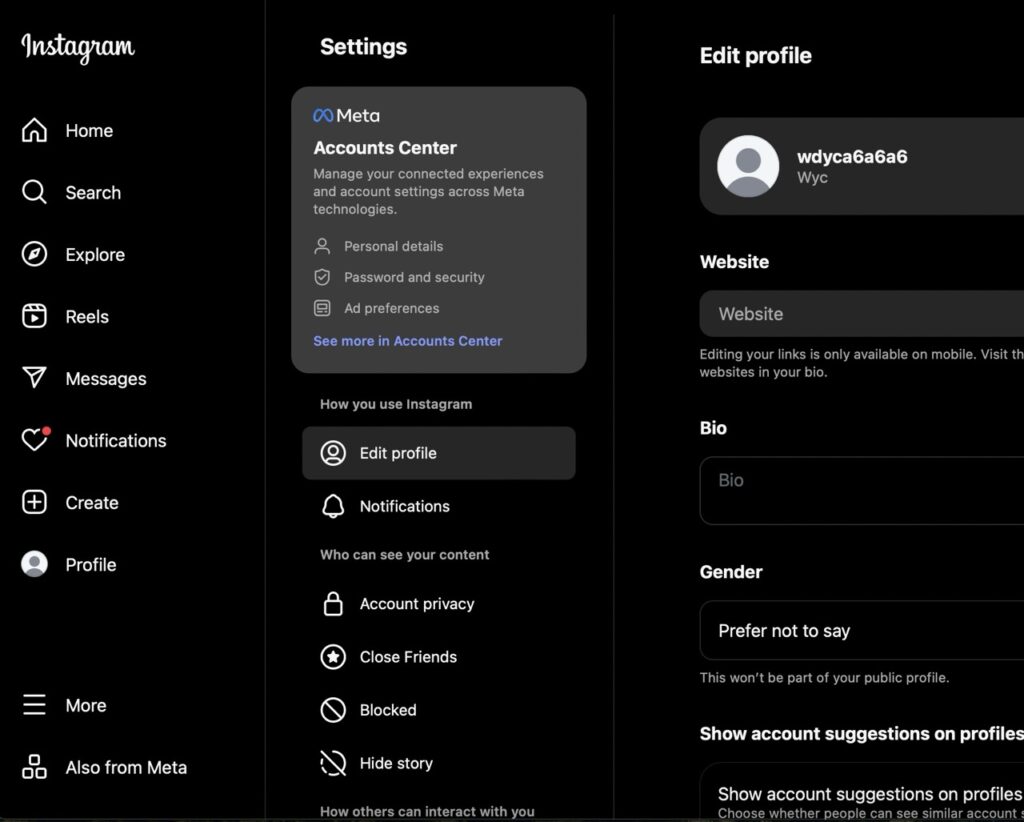Click into the Website input field
The height and width of the screenshot is (822, 1024).
point(861,313)
